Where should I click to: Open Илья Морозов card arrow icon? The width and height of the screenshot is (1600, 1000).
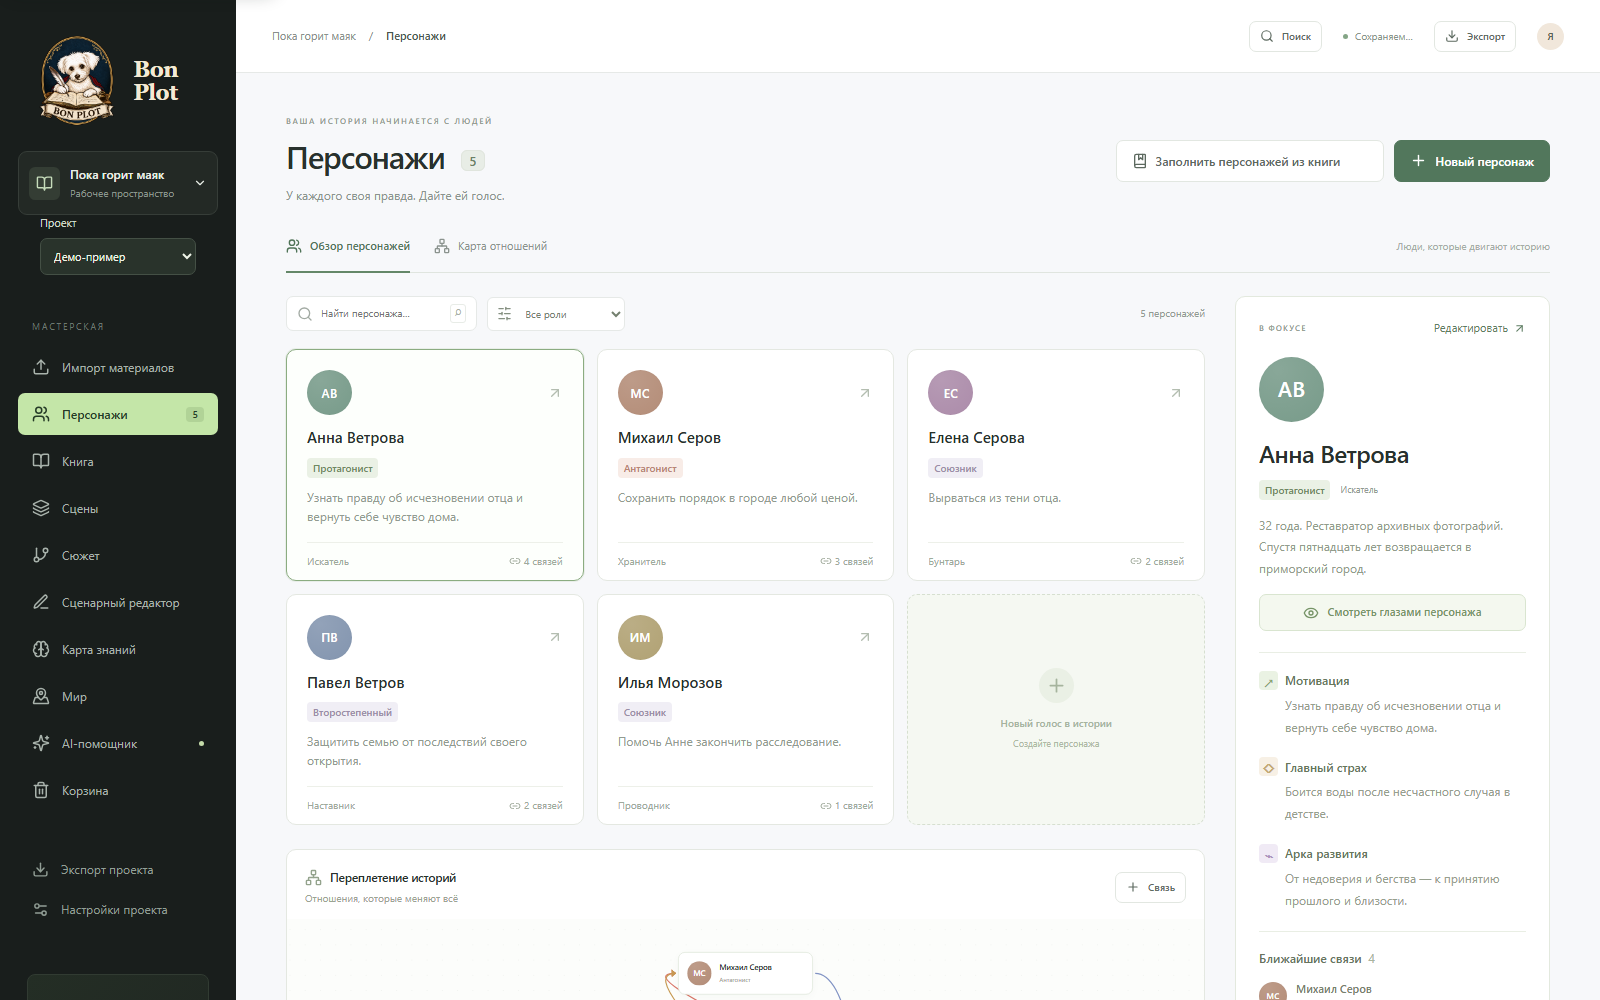[865, 637]
